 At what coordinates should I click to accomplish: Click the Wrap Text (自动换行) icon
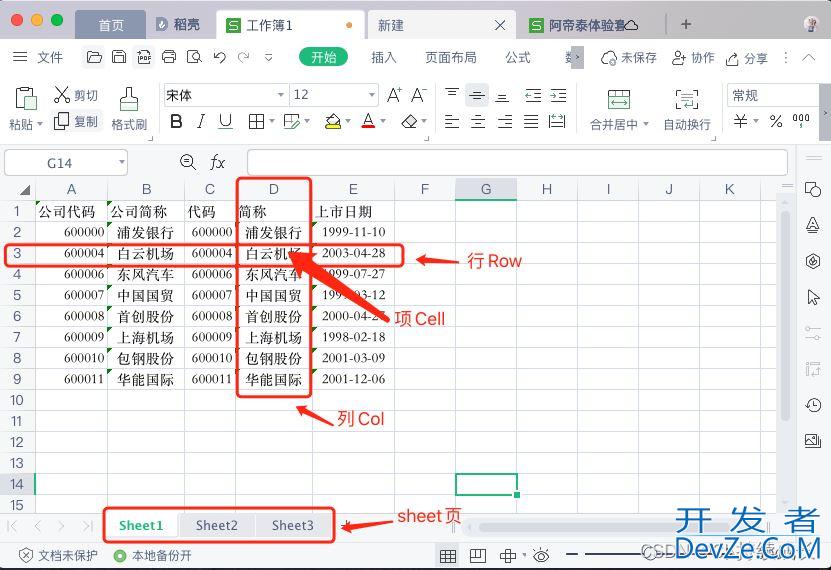coord(687,99)
